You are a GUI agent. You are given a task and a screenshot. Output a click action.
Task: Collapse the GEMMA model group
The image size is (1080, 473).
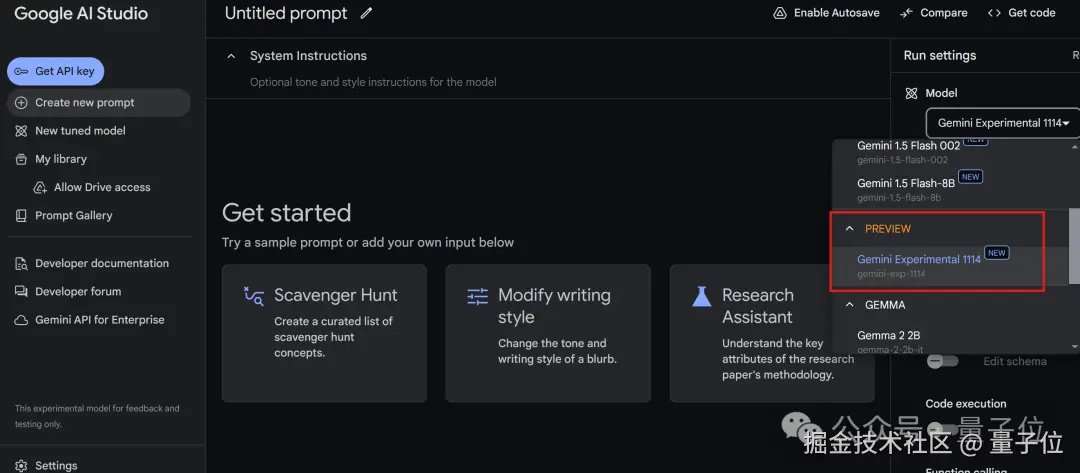(850, 305)
